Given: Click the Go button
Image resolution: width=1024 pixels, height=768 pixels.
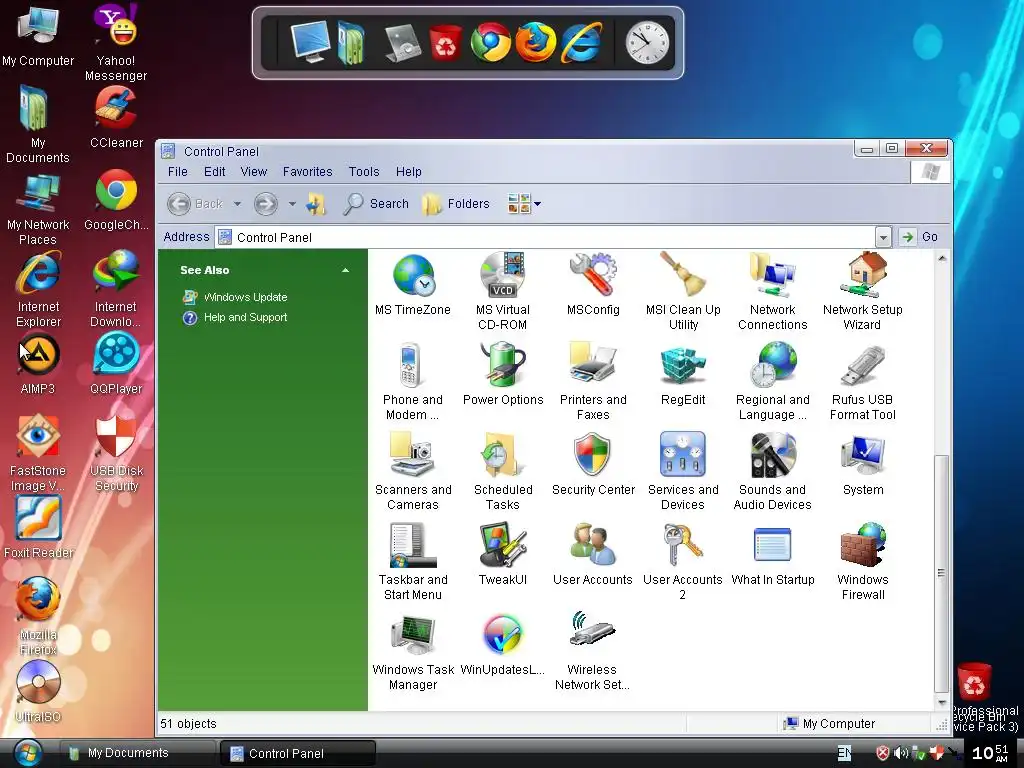Looking at the screenshot, I should coord(920,237).
